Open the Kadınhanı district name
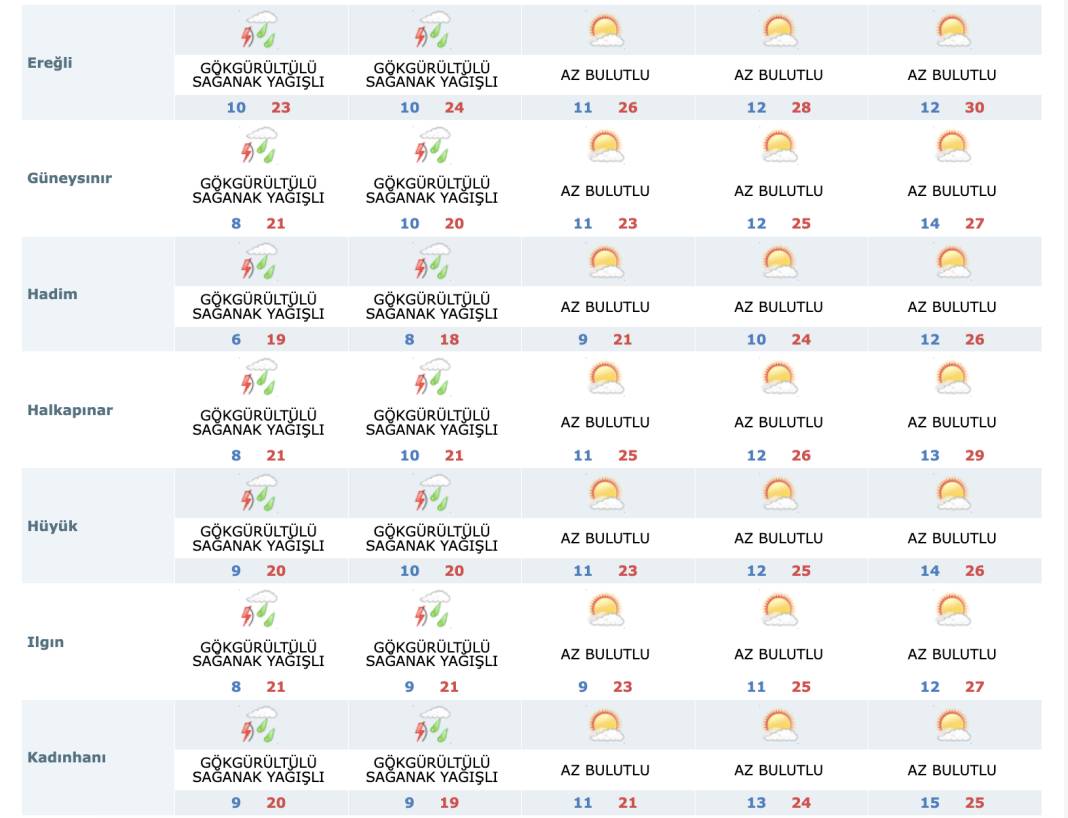This screenshot has width=1068, height=818. tap(67, 757)
